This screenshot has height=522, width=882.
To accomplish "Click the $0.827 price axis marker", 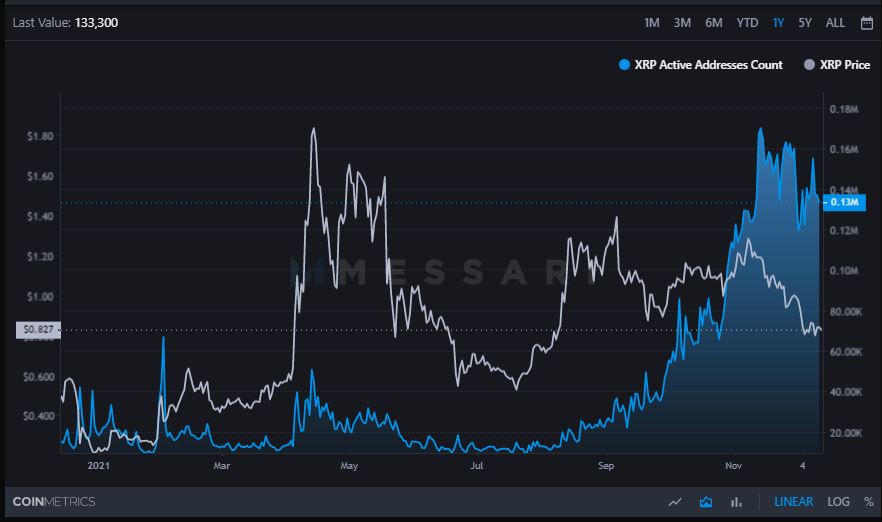I will 38,329.
